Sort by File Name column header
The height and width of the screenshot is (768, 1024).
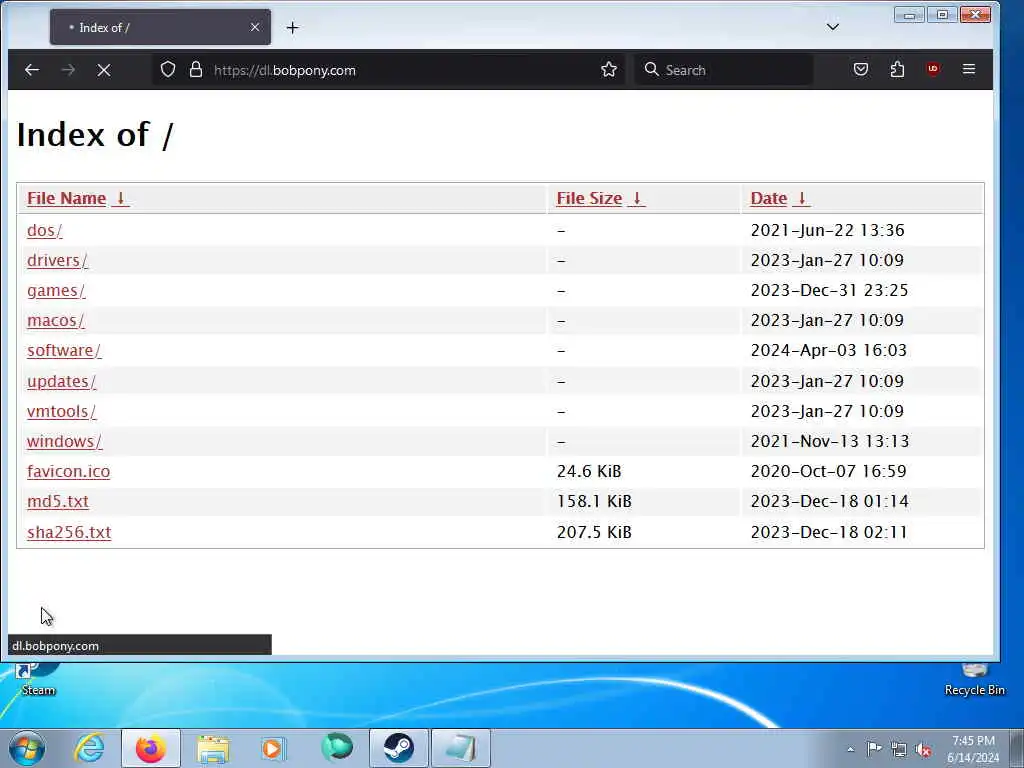coord(78,199)
